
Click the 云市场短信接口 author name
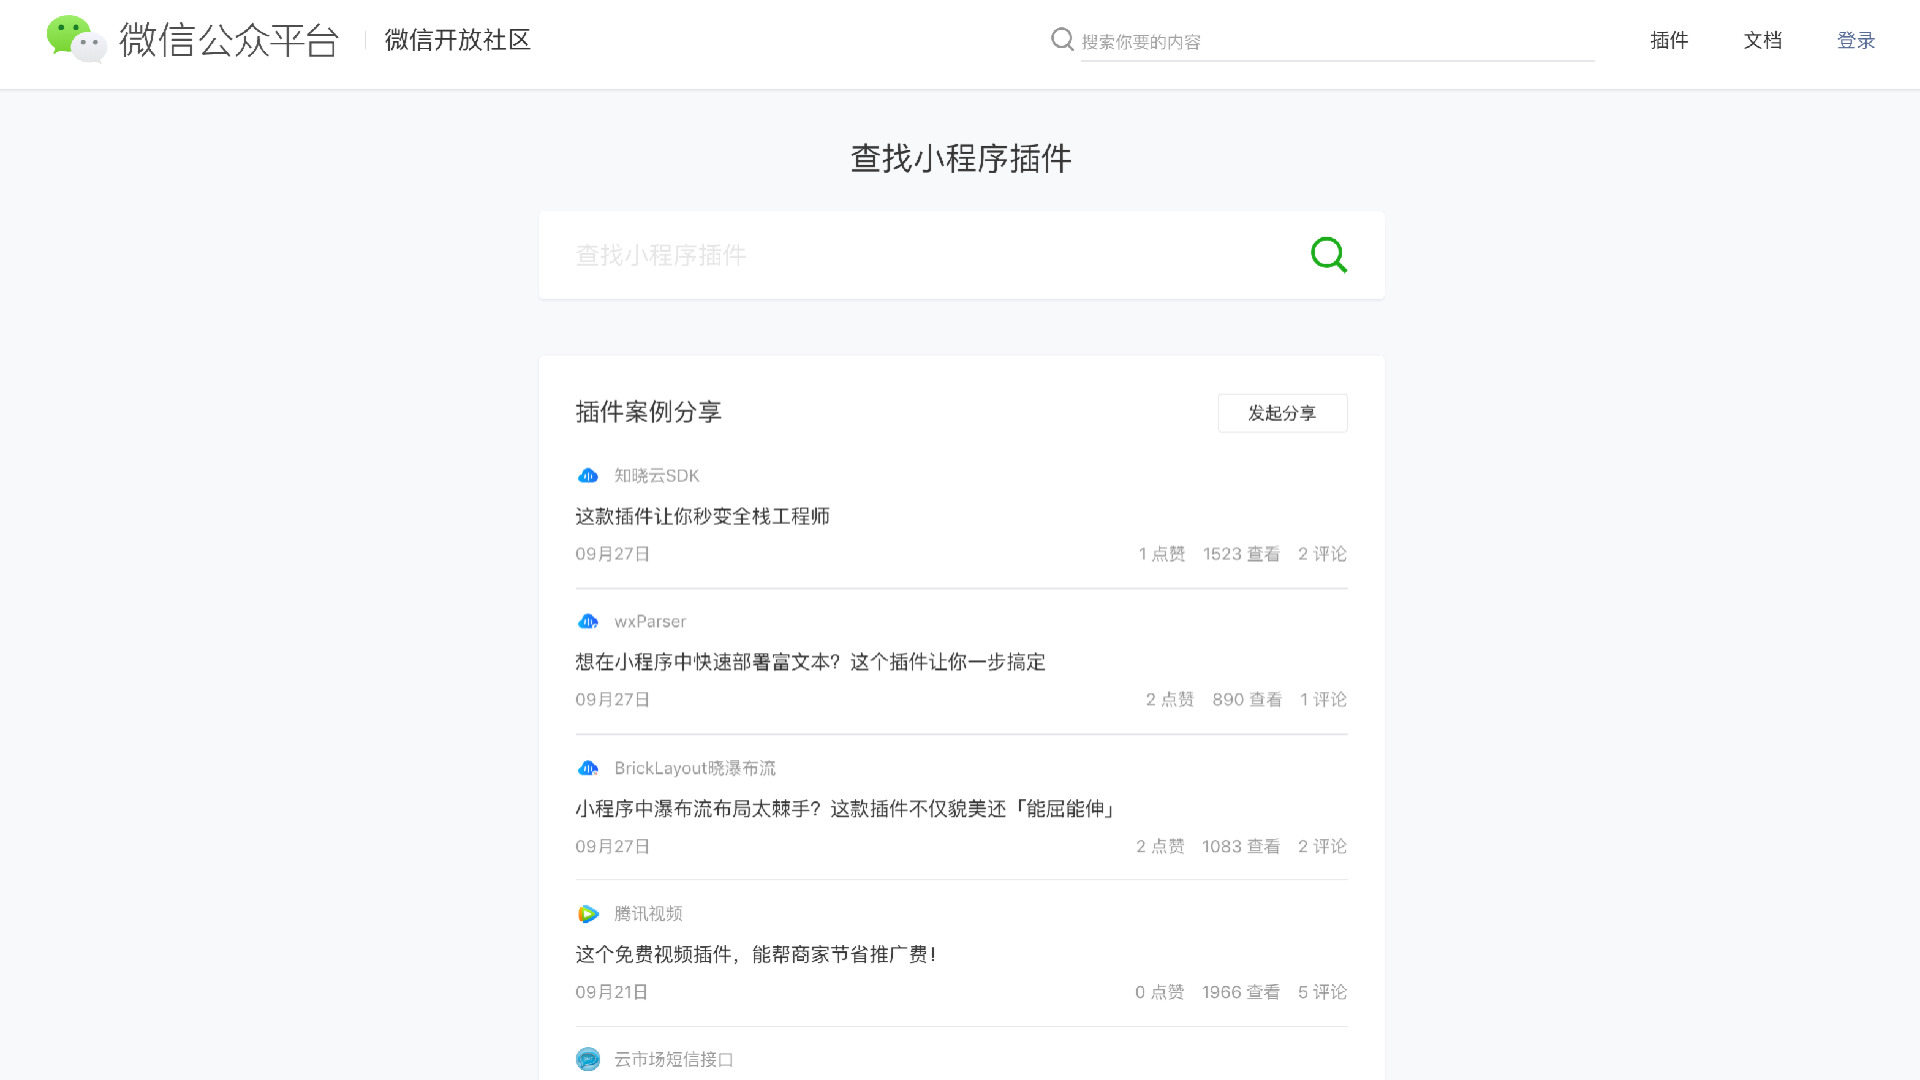coord(674,1059)
